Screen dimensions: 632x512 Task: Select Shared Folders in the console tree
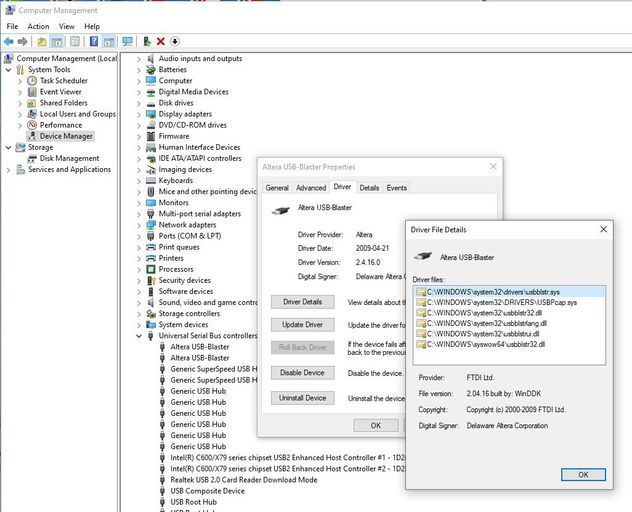63,103
